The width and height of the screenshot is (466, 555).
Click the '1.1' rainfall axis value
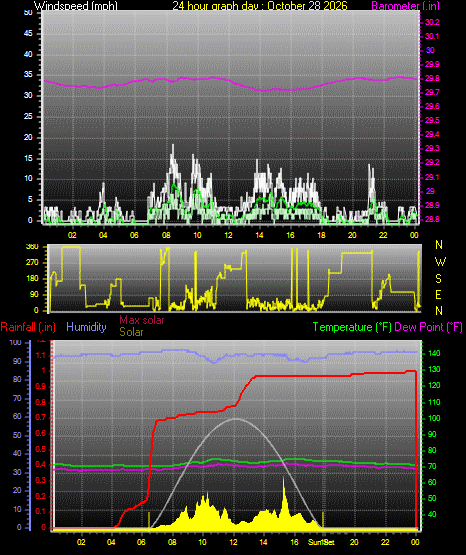41,355
